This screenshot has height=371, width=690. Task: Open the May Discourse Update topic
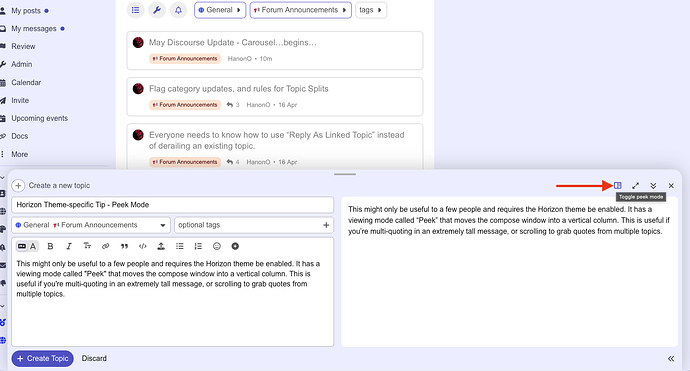(232, 43)
